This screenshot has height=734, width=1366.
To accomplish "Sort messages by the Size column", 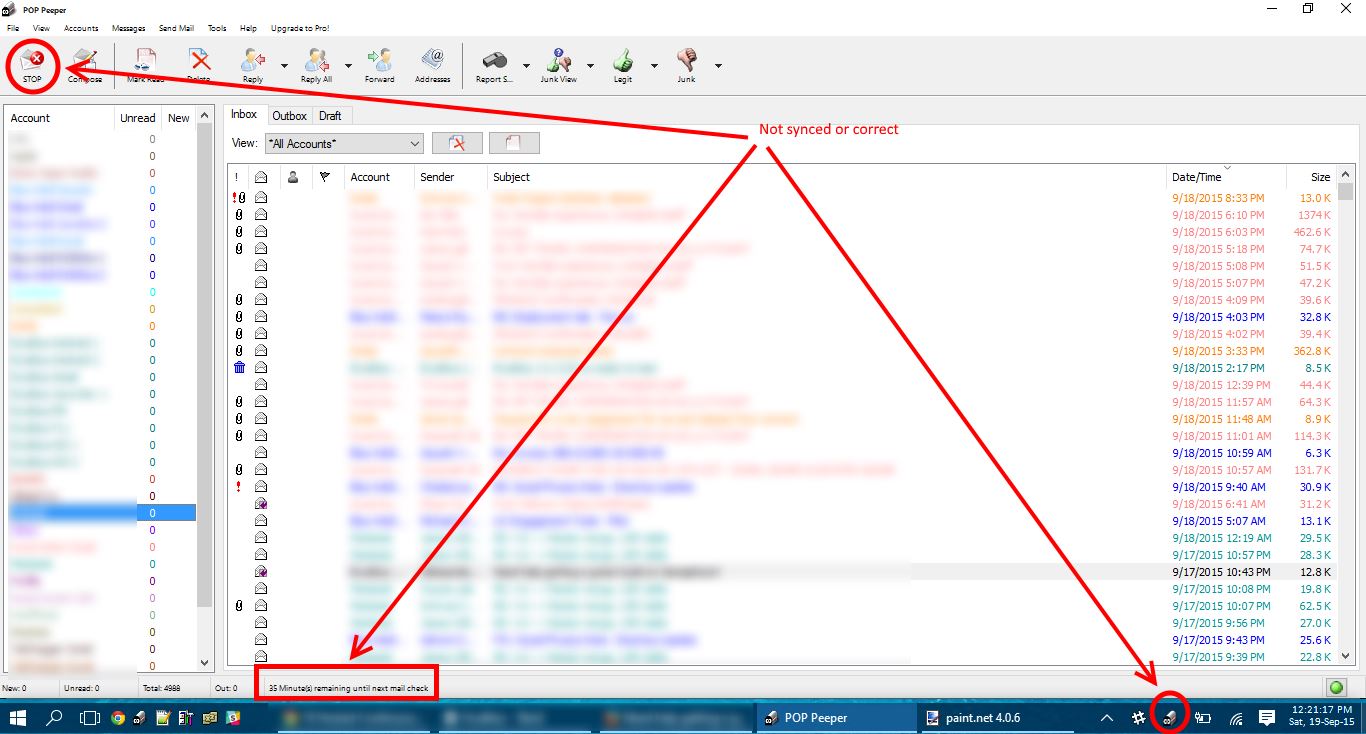I will pyautogui.click(x=1310, y=177).
